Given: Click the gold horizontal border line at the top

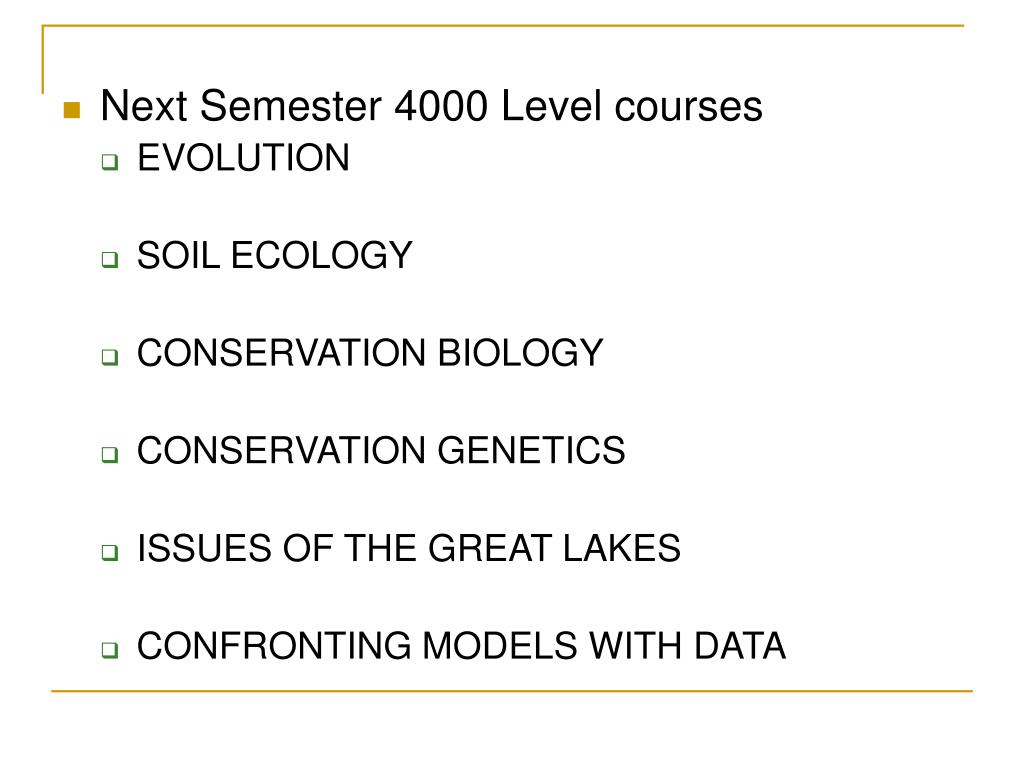Looking at the screenshot, I should point(503,25).
